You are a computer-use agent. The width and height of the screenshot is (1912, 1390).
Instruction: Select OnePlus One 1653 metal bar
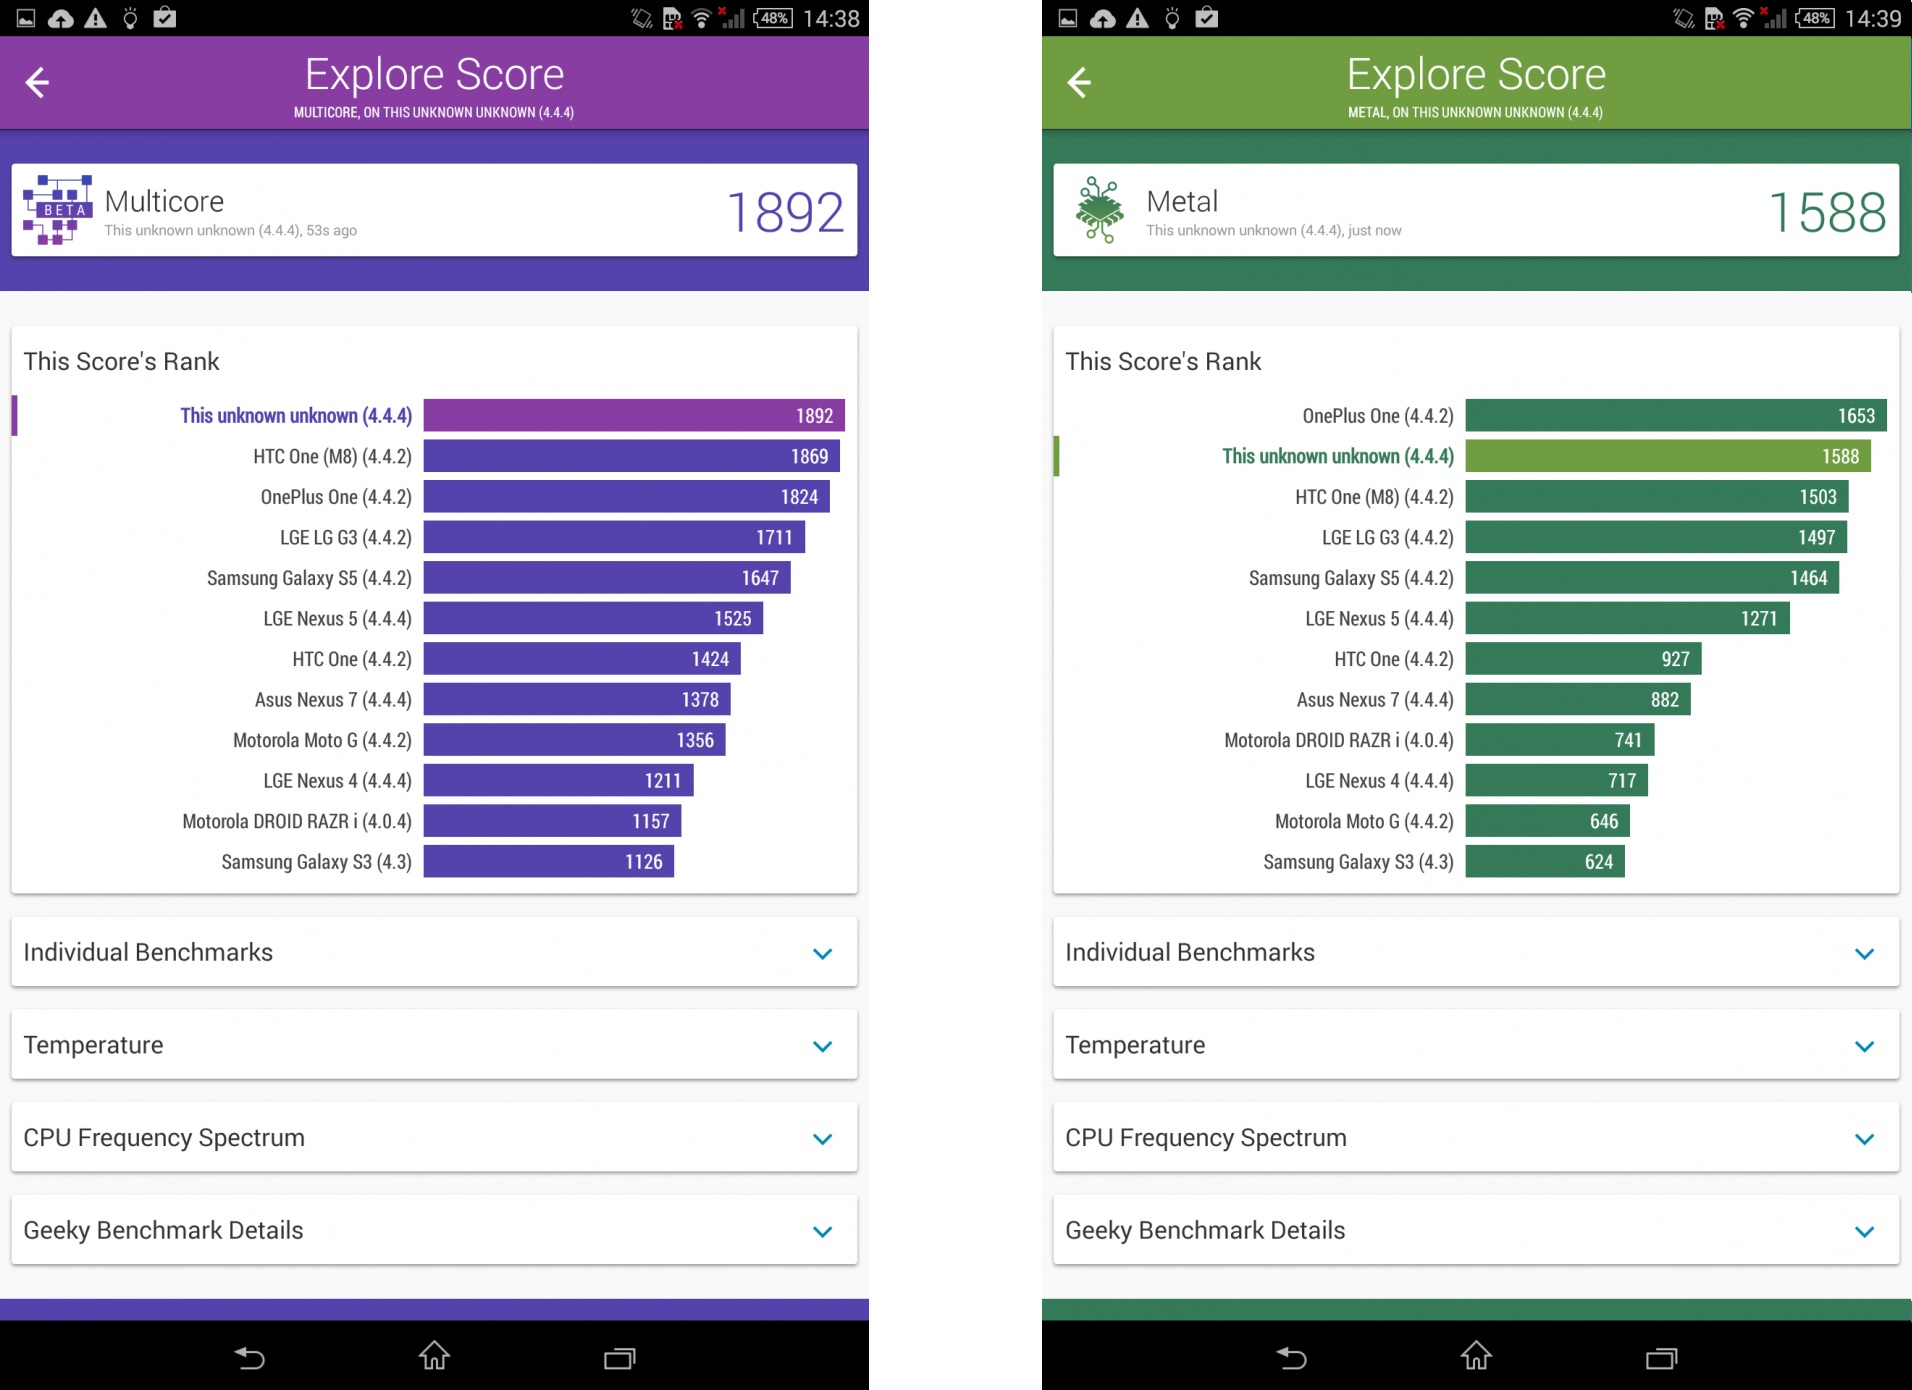pos(1676,416)
